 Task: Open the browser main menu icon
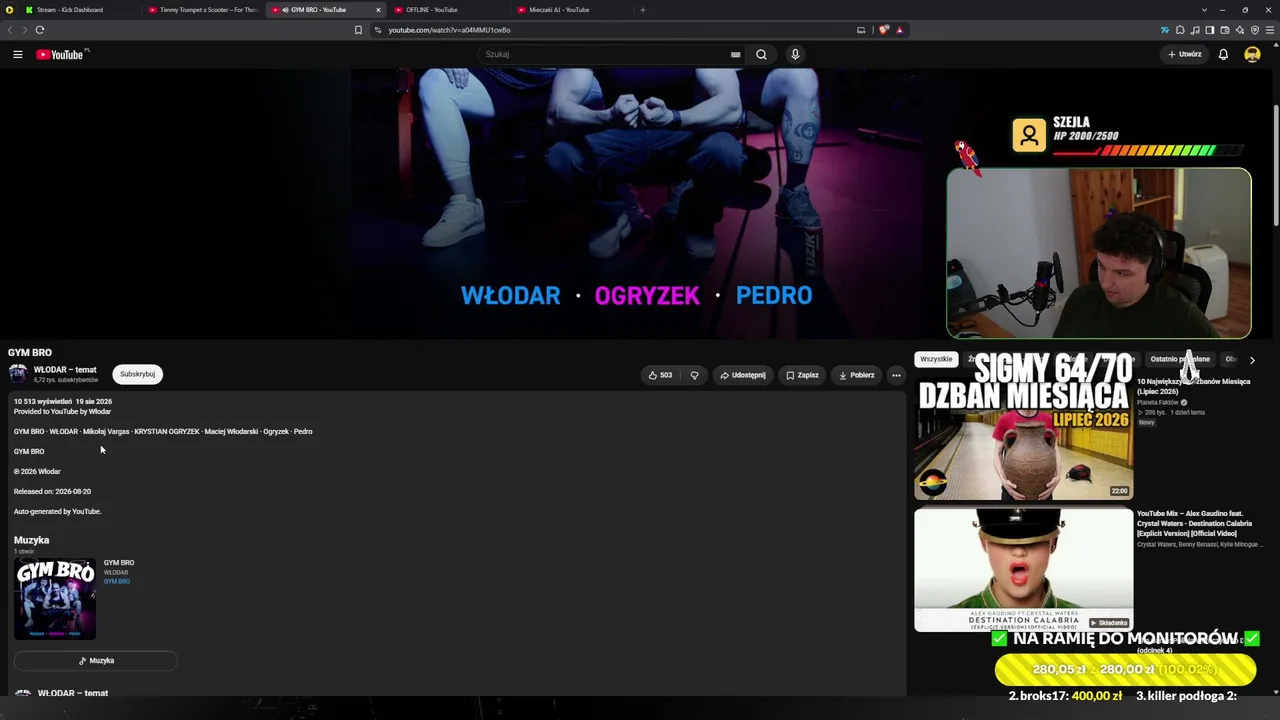(x=1270, y=30)
